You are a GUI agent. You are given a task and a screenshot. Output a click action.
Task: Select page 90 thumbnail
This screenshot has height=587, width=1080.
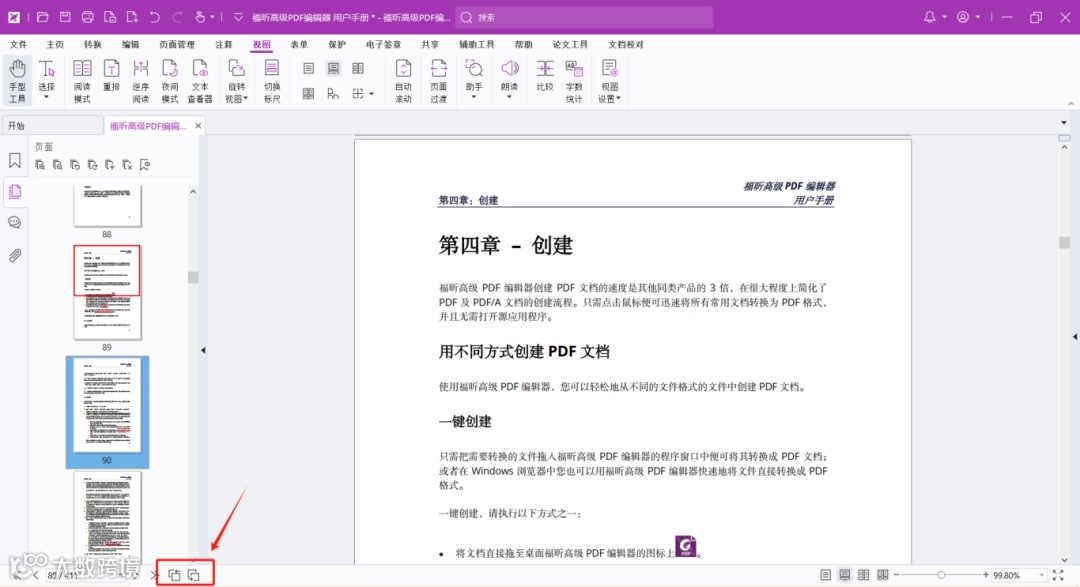click(107, 406)
